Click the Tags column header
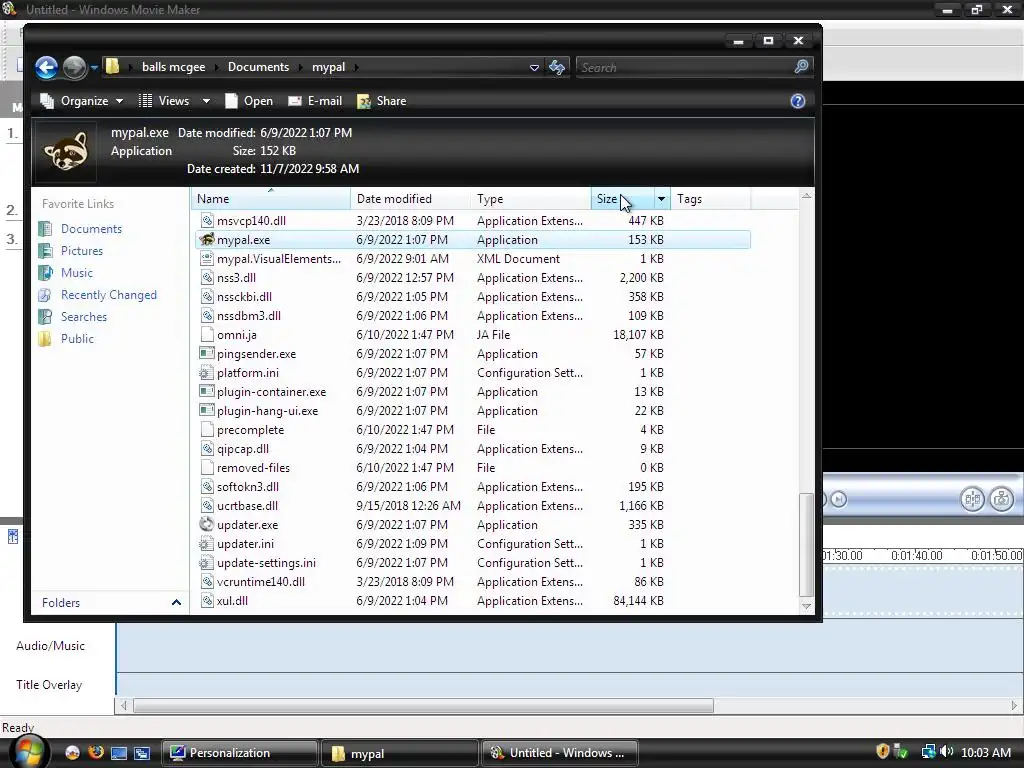This screenshot has height=768, width=1024. (711, 199)
